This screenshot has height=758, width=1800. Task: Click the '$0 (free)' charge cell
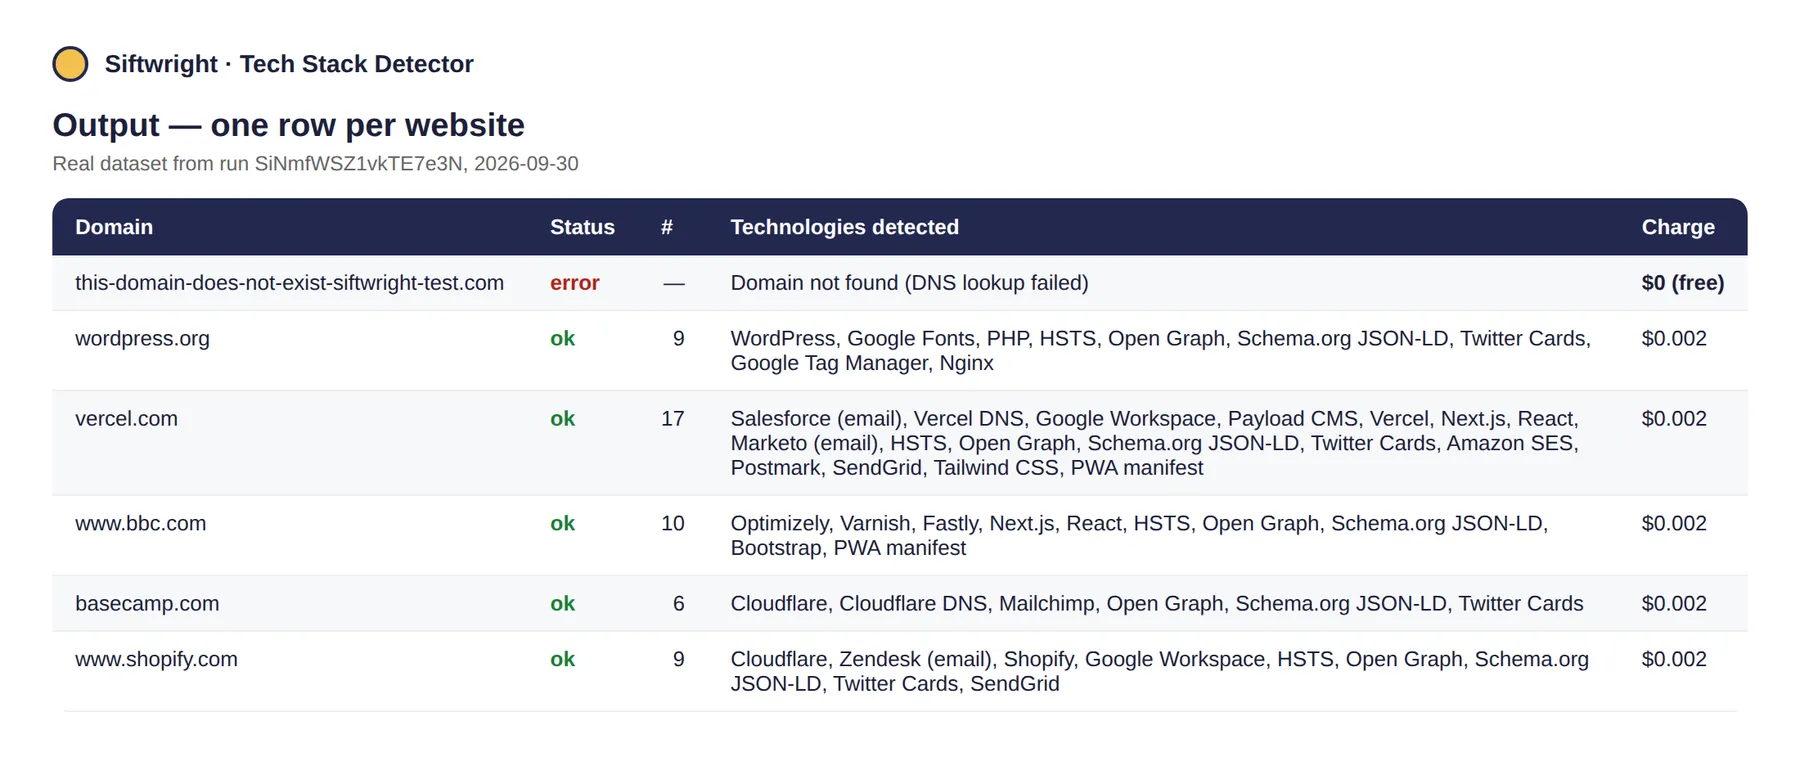tap(1682, 283)
